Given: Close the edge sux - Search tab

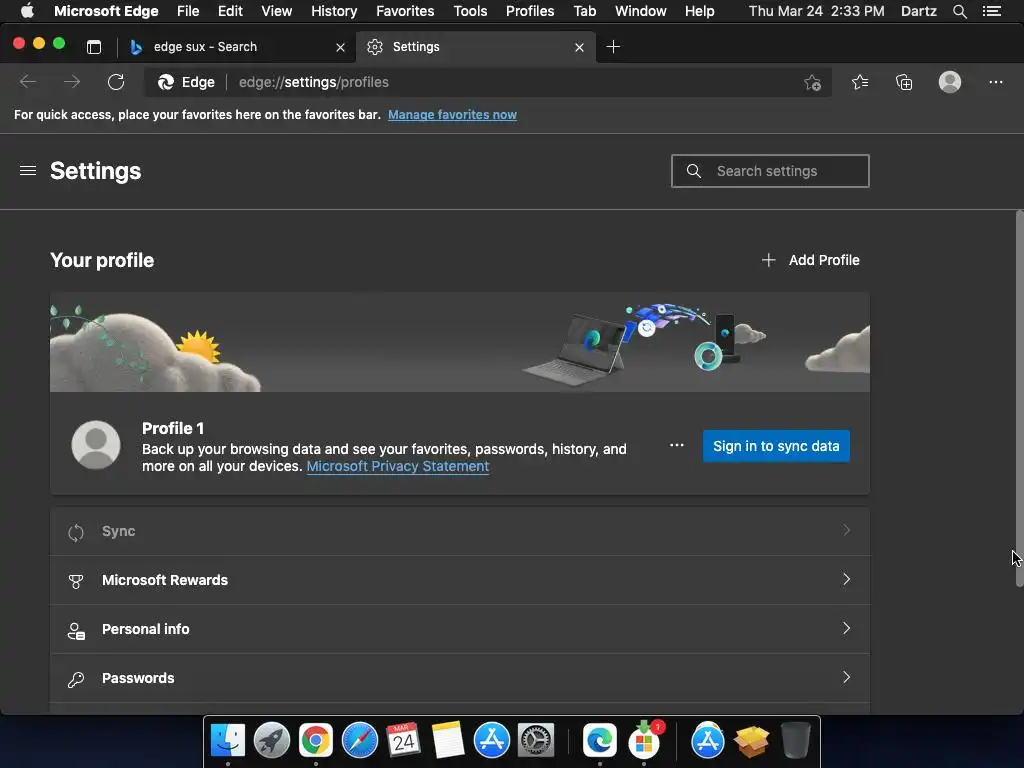Looking at the screenshot, I should tap(340, 47).
